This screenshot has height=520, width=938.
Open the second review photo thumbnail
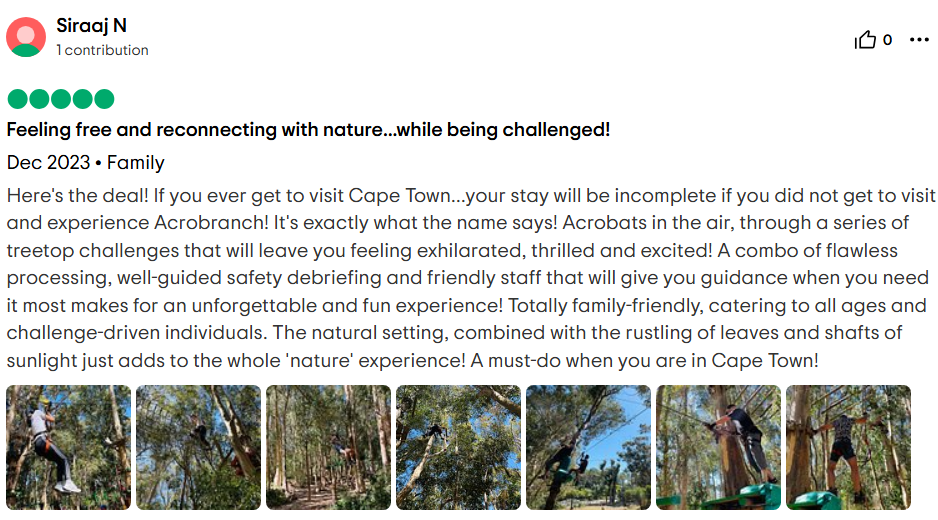coord(198,447)
